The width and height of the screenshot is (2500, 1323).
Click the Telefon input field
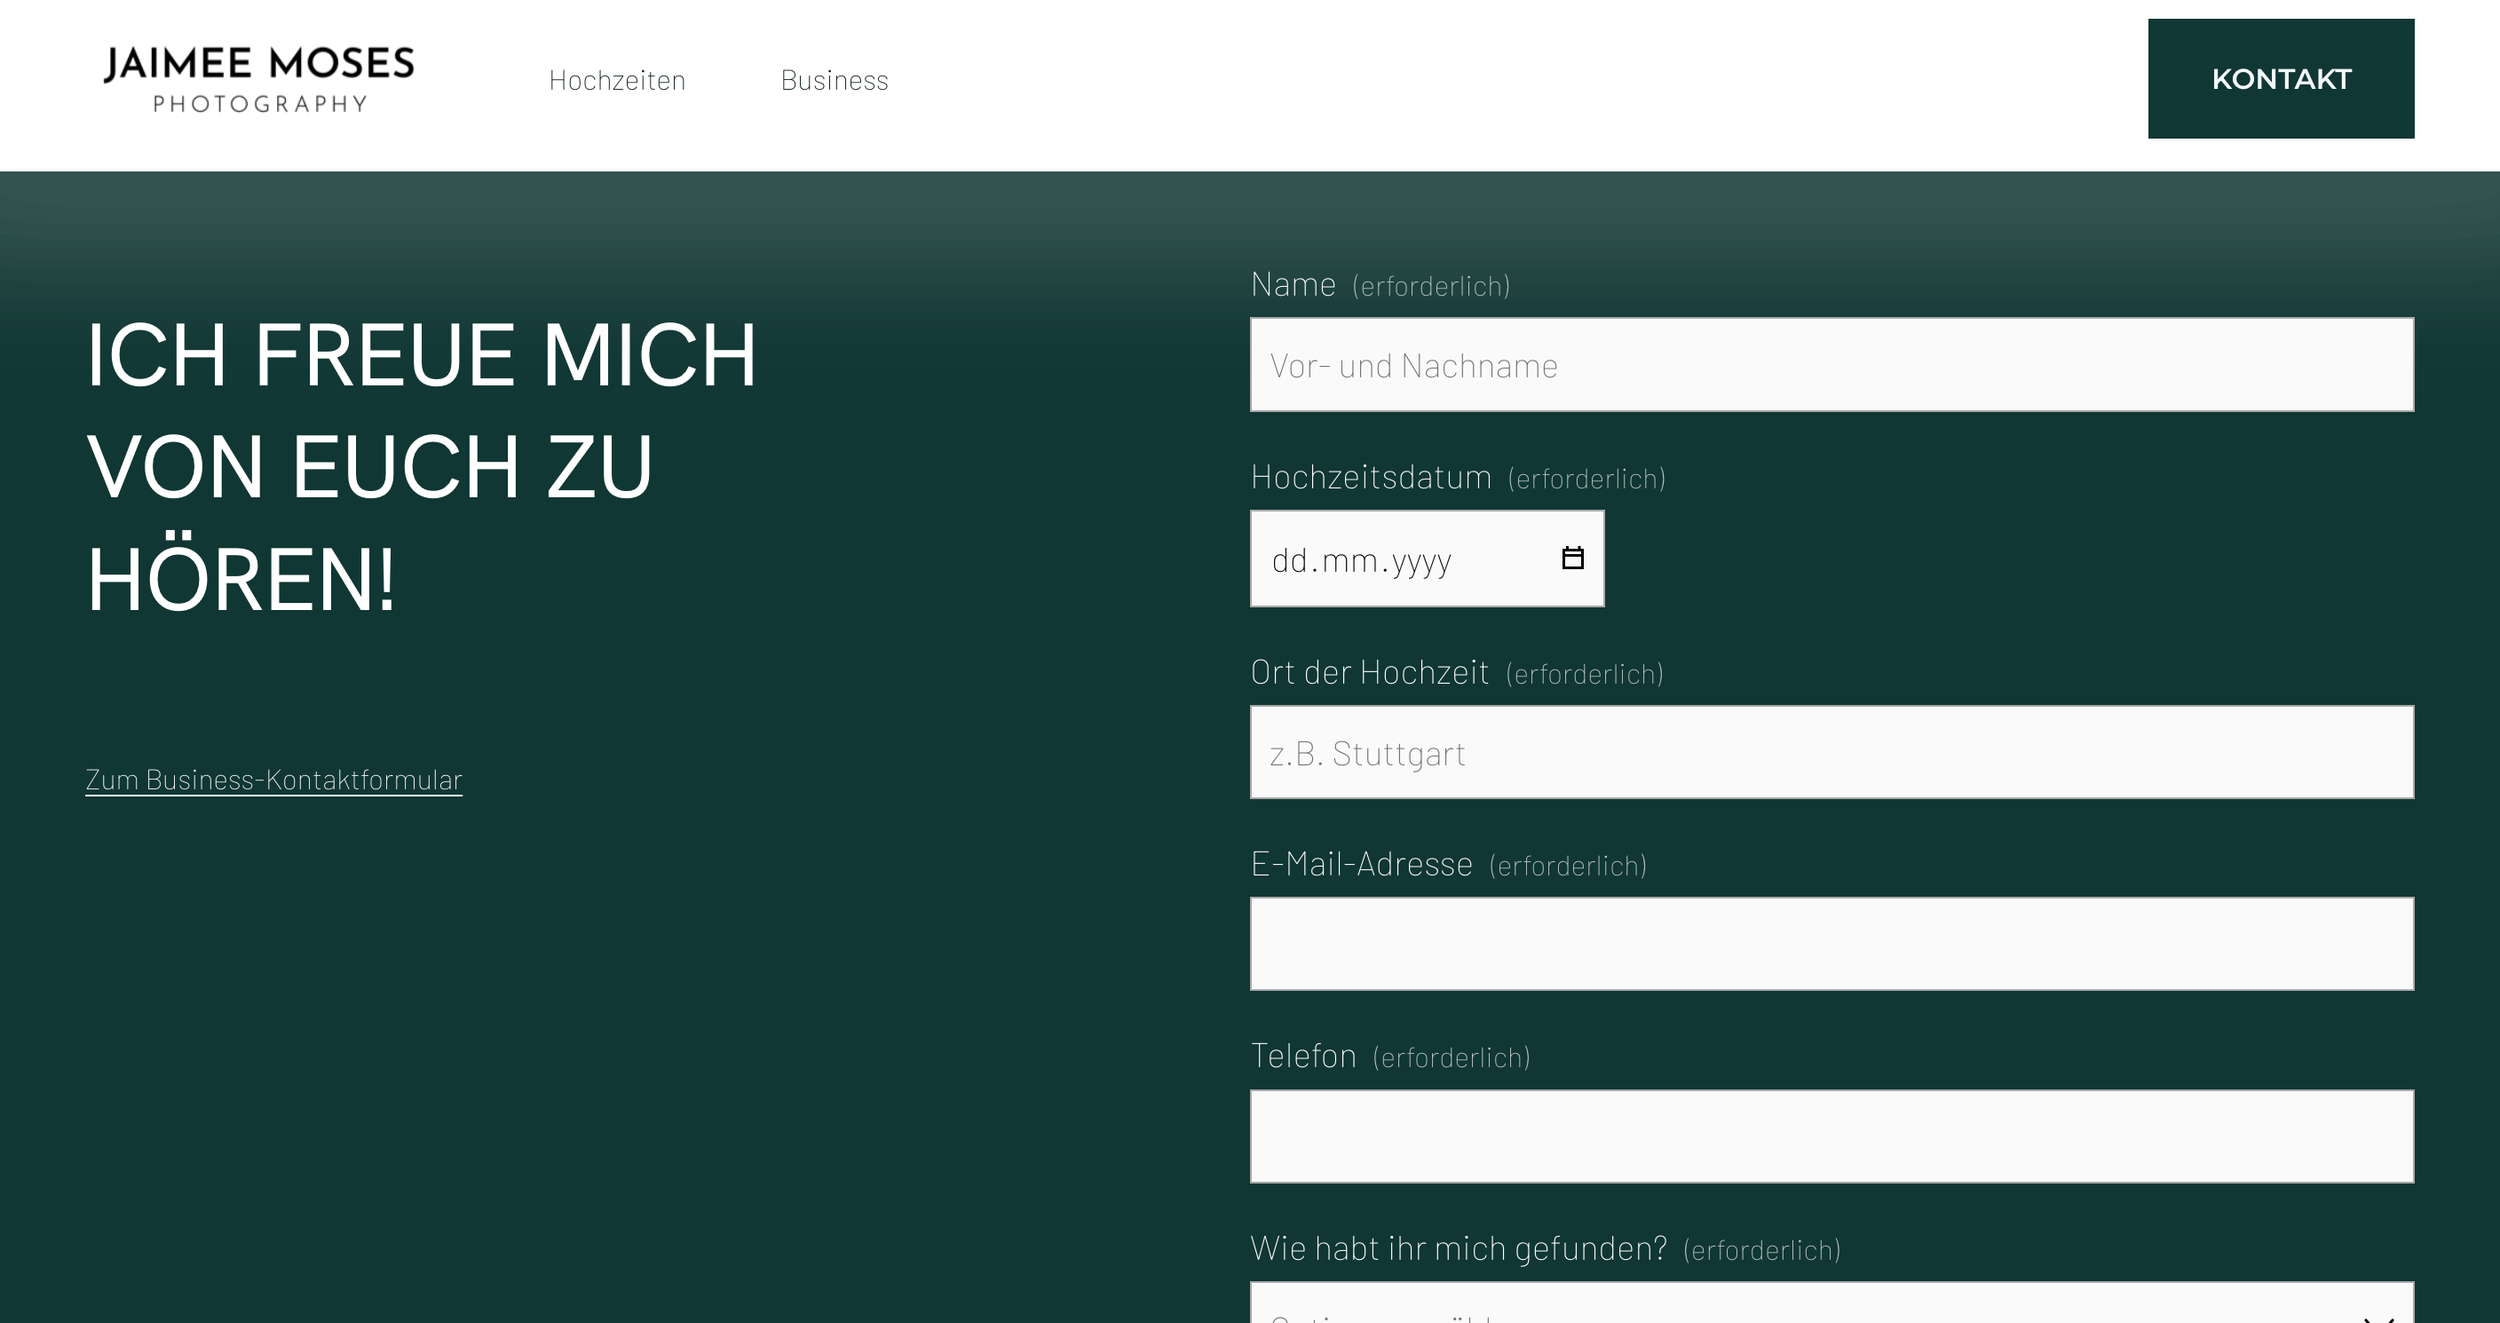tap(1831, 1136)
